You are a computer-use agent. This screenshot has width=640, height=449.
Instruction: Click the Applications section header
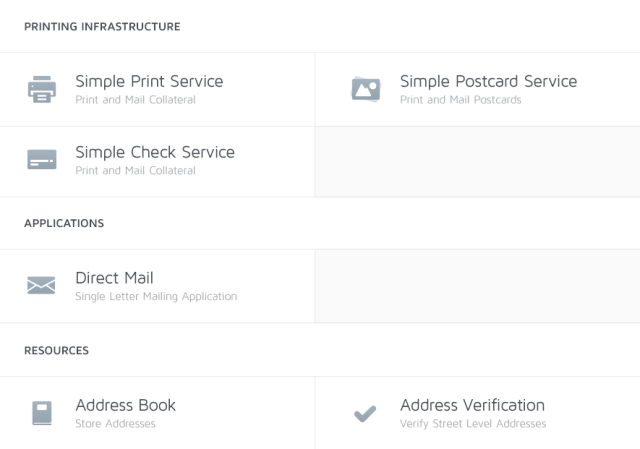64,223
